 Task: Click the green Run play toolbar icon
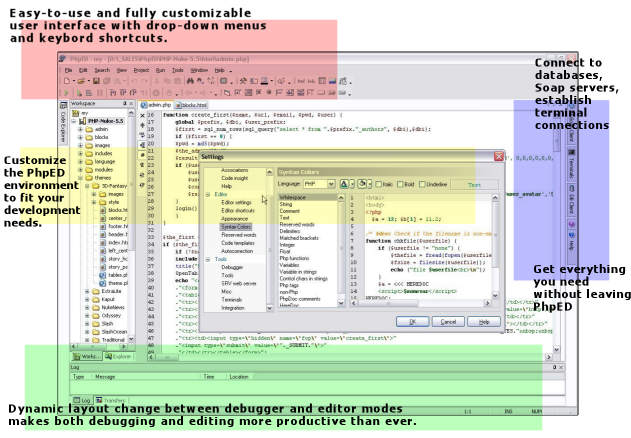click(67, 93)
